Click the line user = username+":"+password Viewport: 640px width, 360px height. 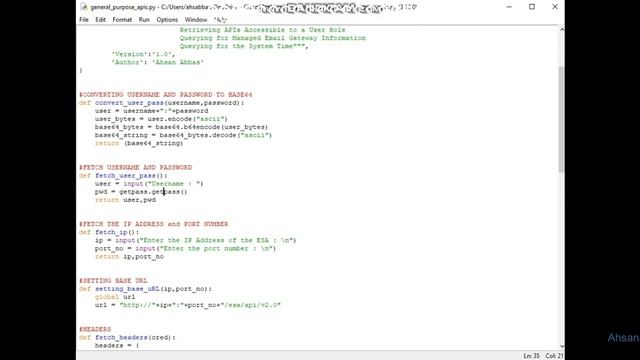(151, 111)
